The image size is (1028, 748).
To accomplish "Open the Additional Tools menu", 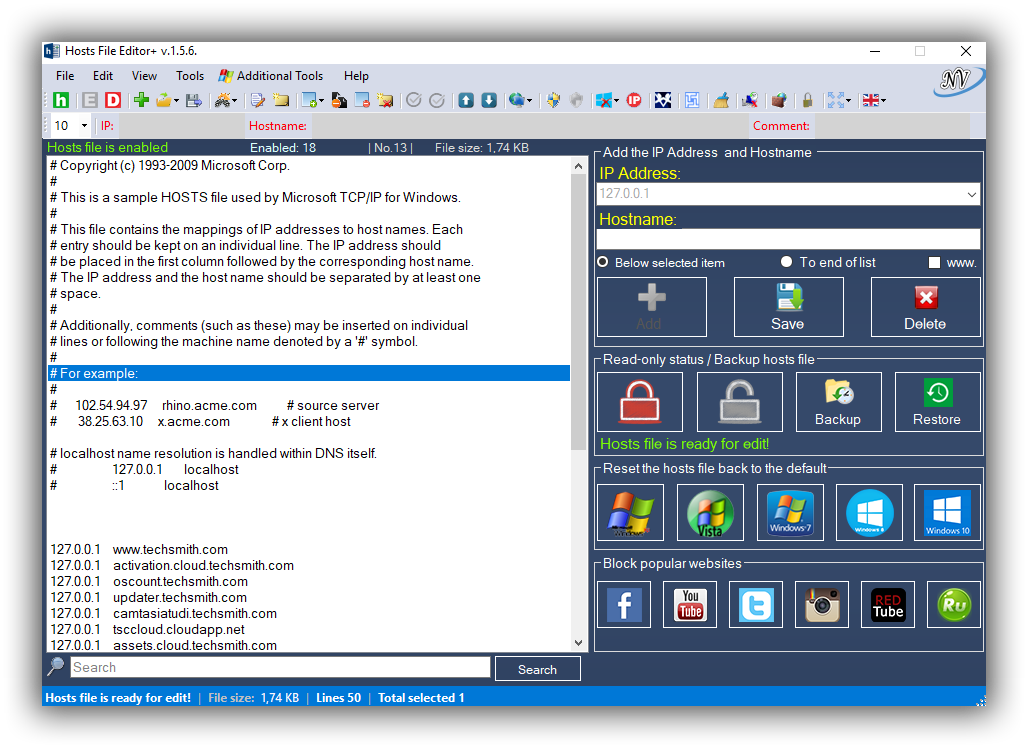I will pyautogui.click(x=271, y=76).
